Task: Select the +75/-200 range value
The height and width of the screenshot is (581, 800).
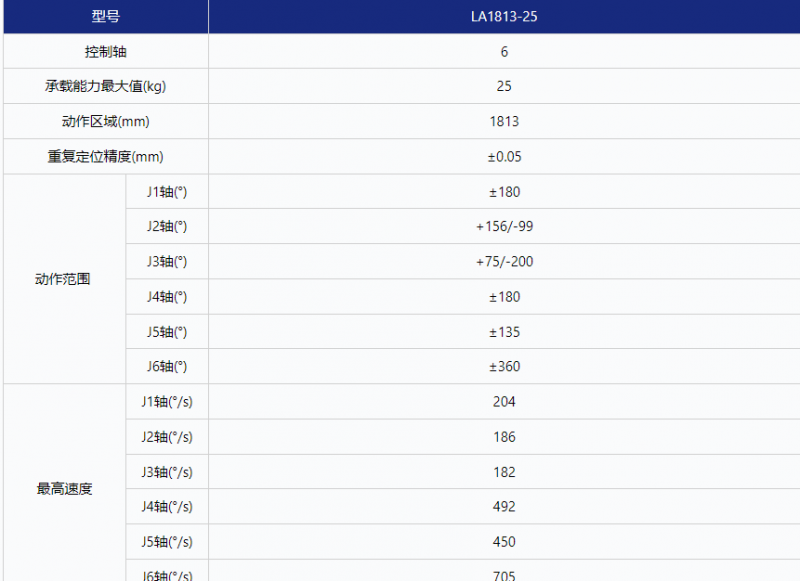Action: coord(504,261)
